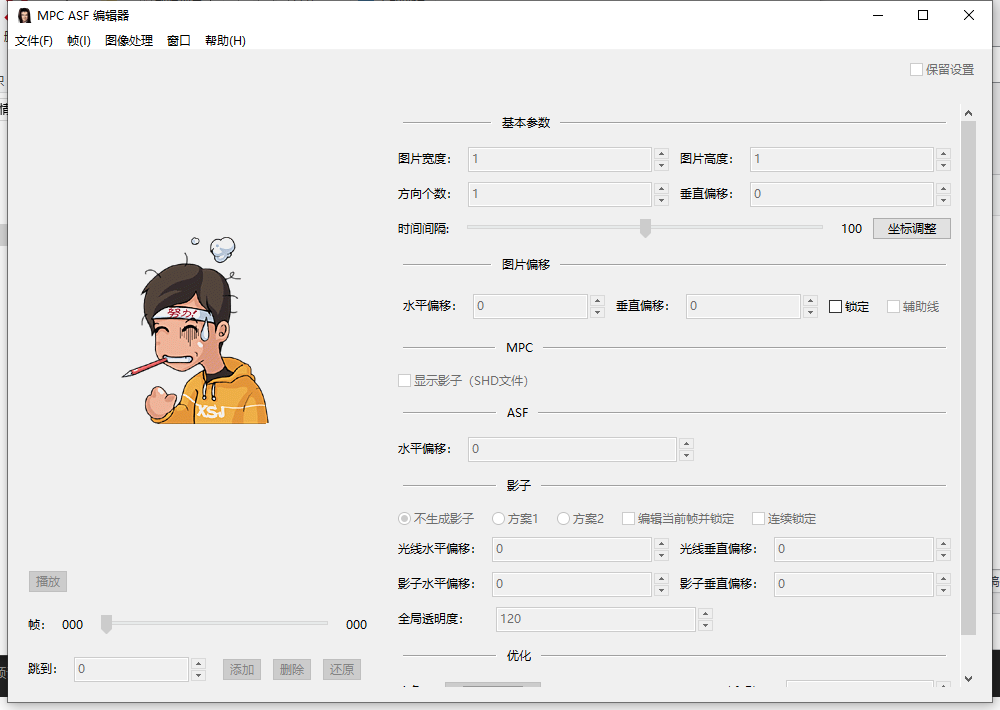Decrease 全局透明度 with down arrow
Image resolution: width=1000 pixels, height=710 pixels.
click(x=705, y=625)
